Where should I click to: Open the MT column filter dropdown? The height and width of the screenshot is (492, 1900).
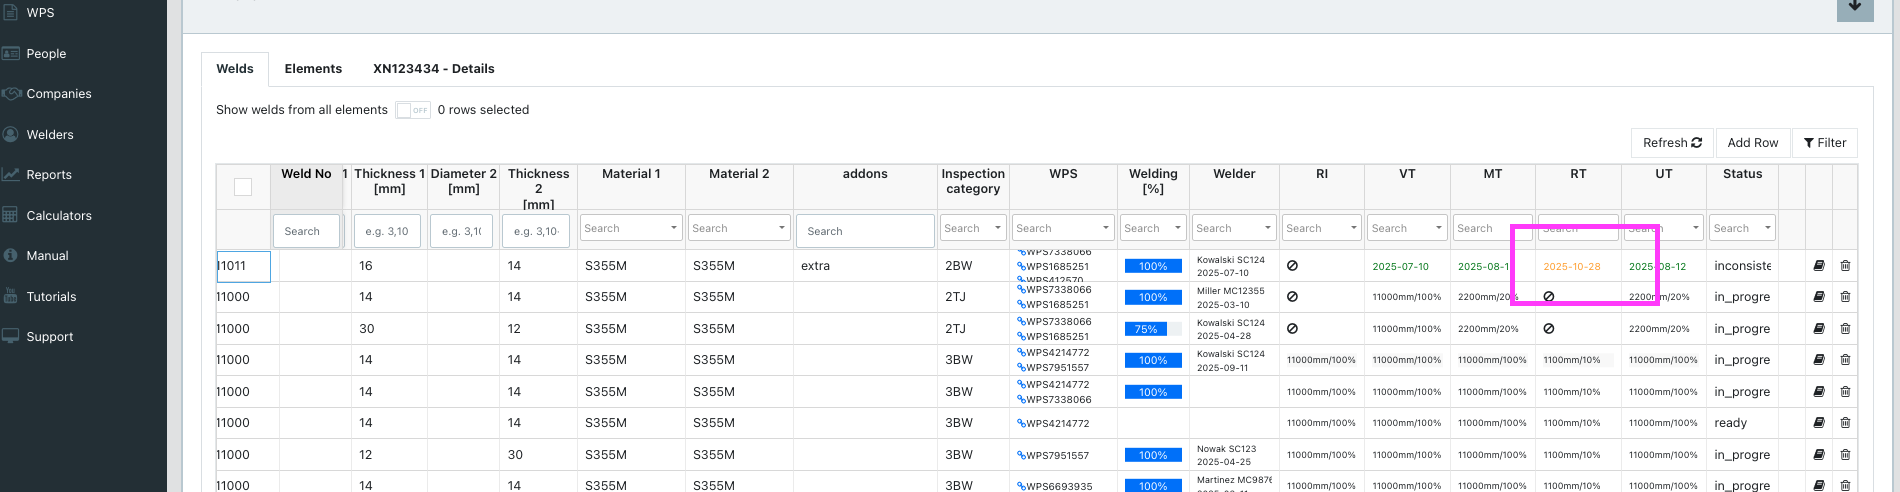pos(1492,228)
